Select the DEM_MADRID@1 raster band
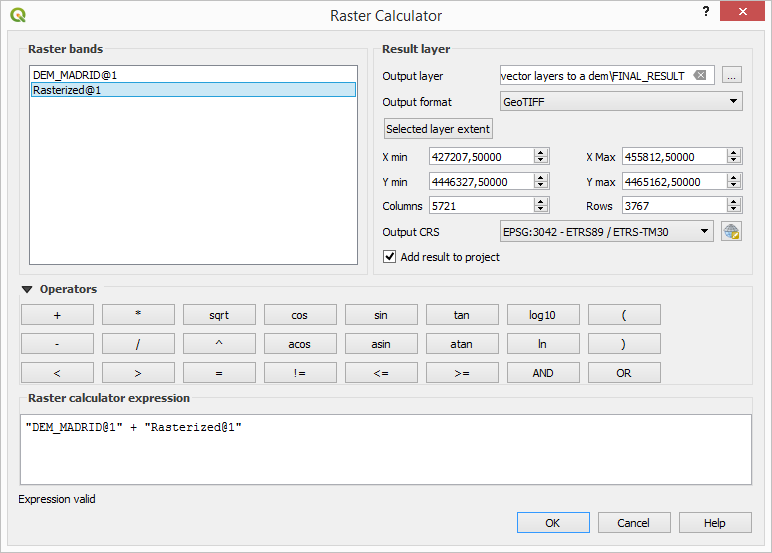 click(75, 75)
